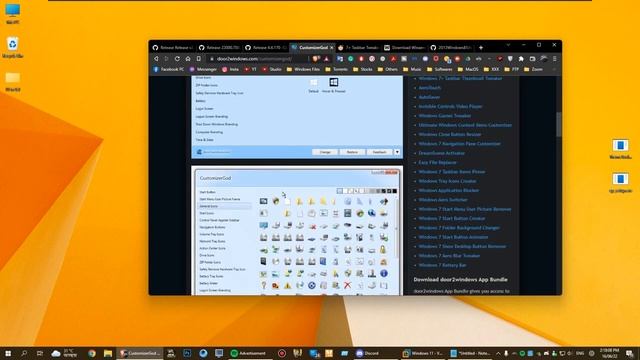Open the Windows 11 taskbar window

422,353
